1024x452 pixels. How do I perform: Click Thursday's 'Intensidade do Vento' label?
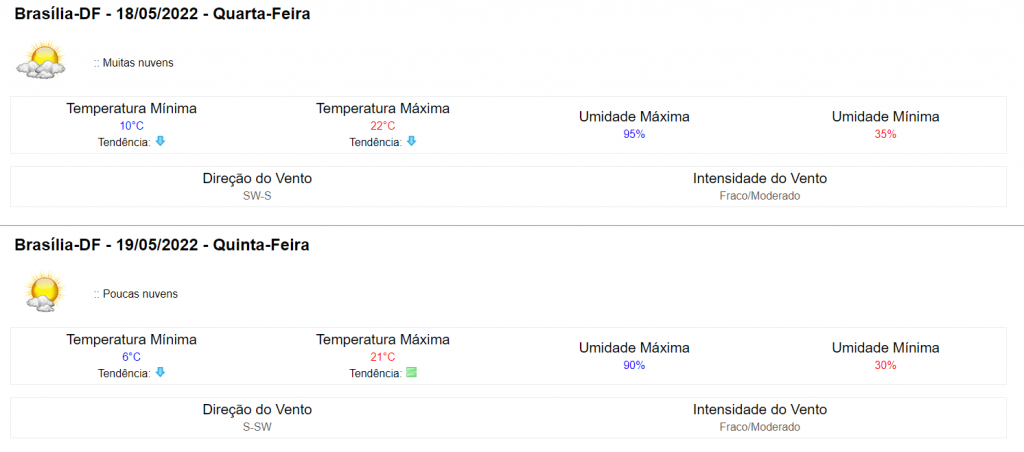pos(760,410)
